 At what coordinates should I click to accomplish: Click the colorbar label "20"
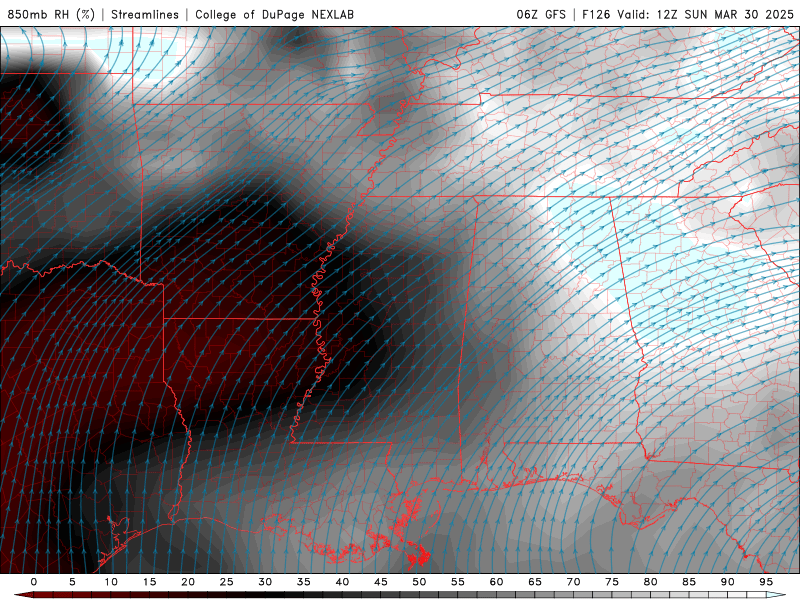click(x=188, y=582)
